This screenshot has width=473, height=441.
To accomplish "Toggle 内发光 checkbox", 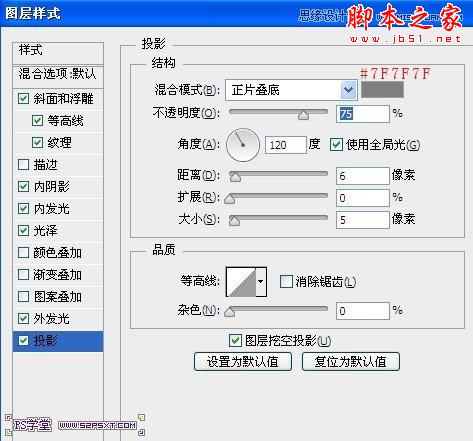I will 23,208.
